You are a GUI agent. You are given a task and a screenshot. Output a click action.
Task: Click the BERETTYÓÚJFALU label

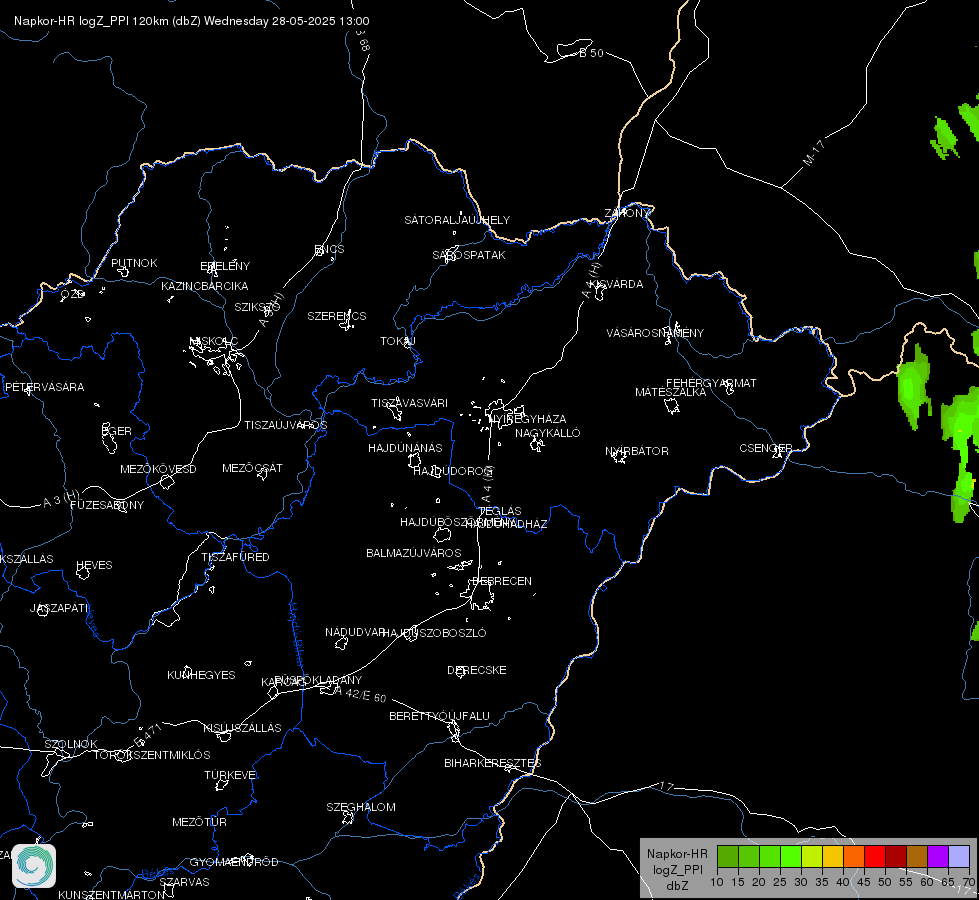pos(440,716)
